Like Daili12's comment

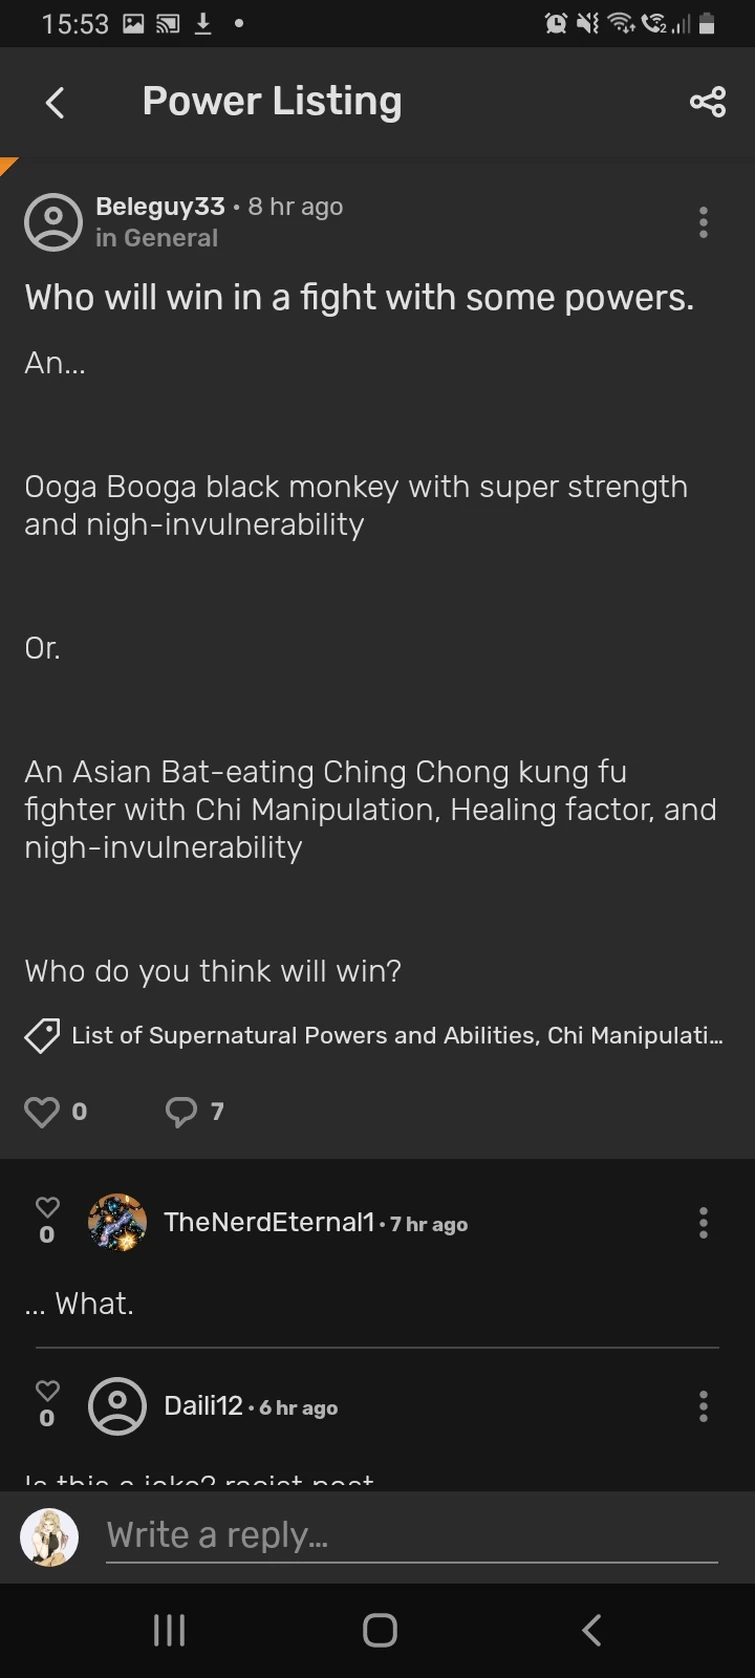pos(47,1390)
